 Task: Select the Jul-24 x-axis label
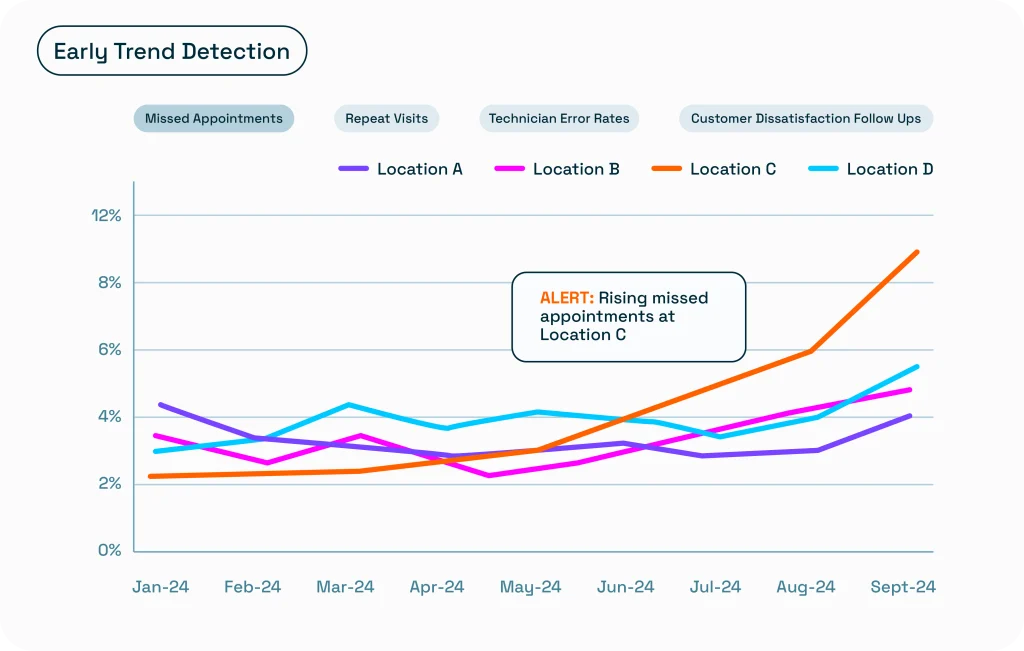point(714,587)
